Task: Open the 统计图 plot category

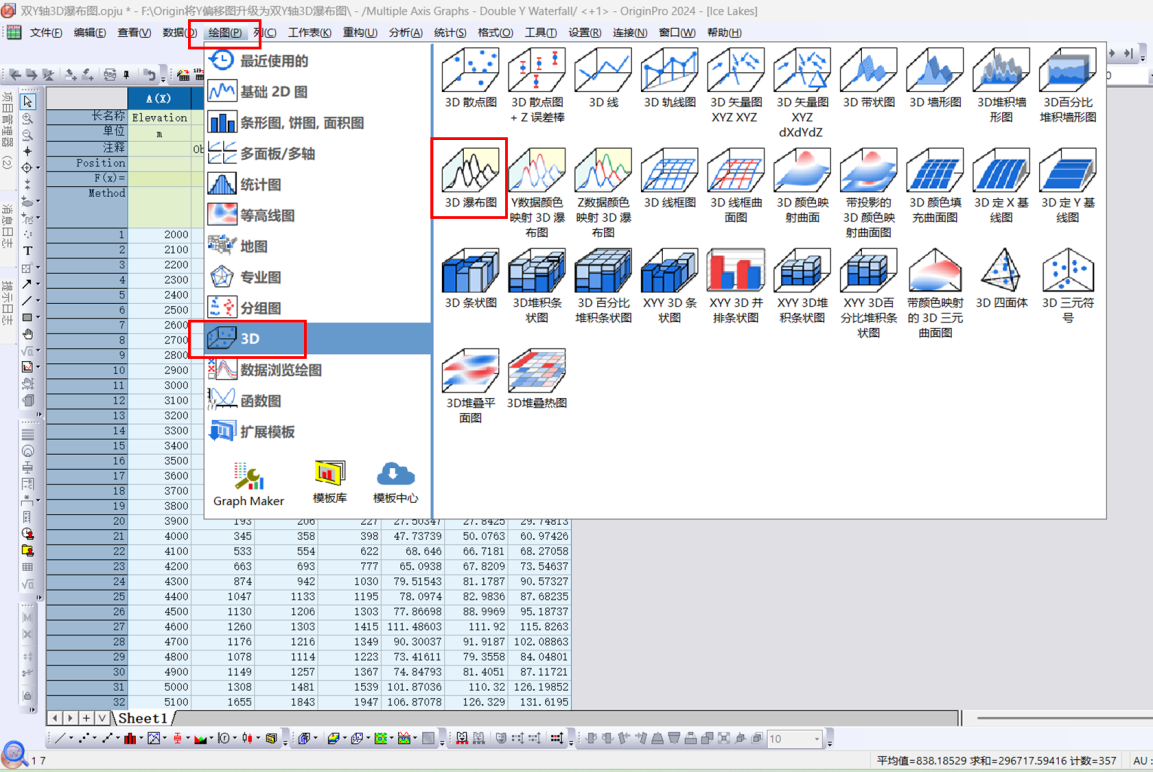Action: click(260, 185)
